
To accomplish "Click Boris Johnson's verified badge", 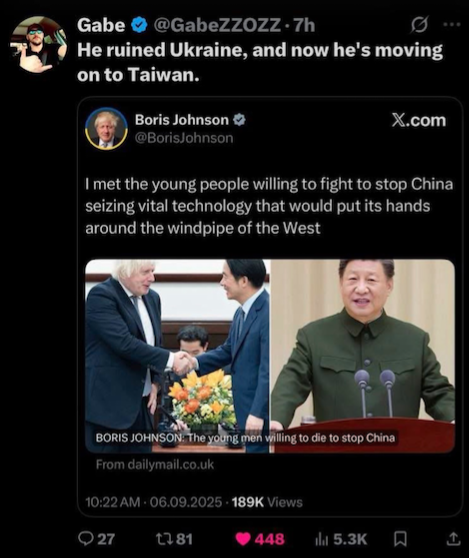I will point(239,120).
